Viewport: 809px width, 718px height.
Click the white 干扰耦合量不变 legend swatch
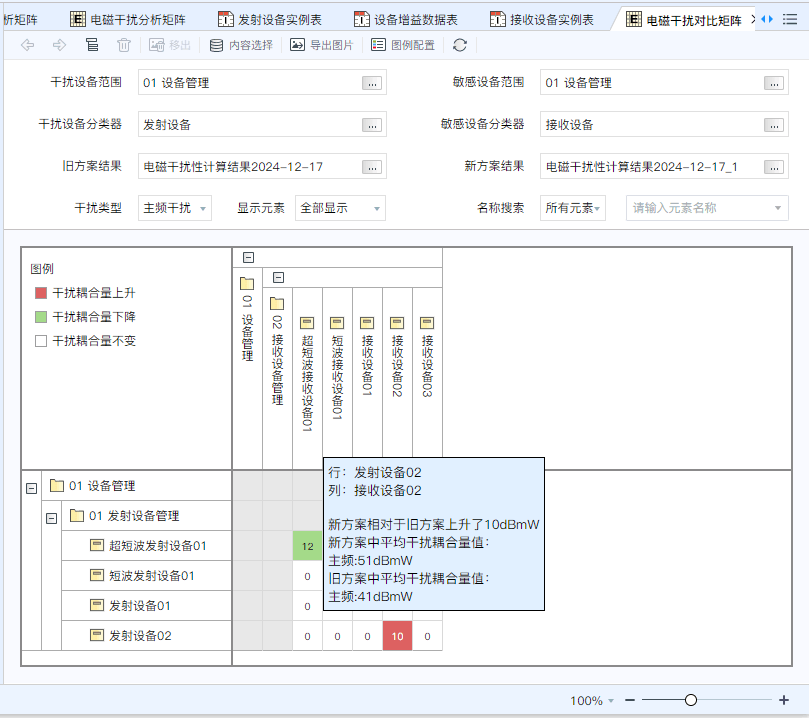point(41,341)
